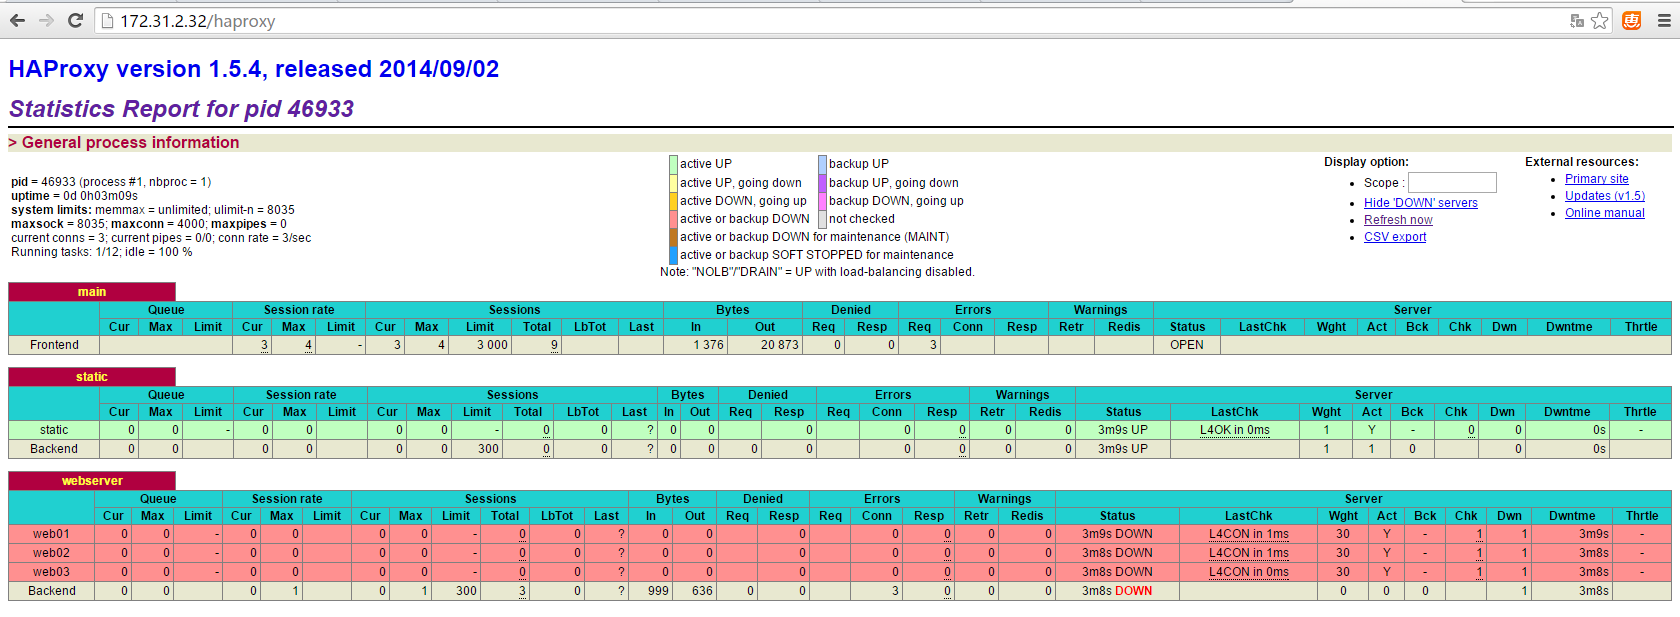1680x617 pixels.
Task: Click the active UP green legend swatch
Action: click(x=673, y=164)
